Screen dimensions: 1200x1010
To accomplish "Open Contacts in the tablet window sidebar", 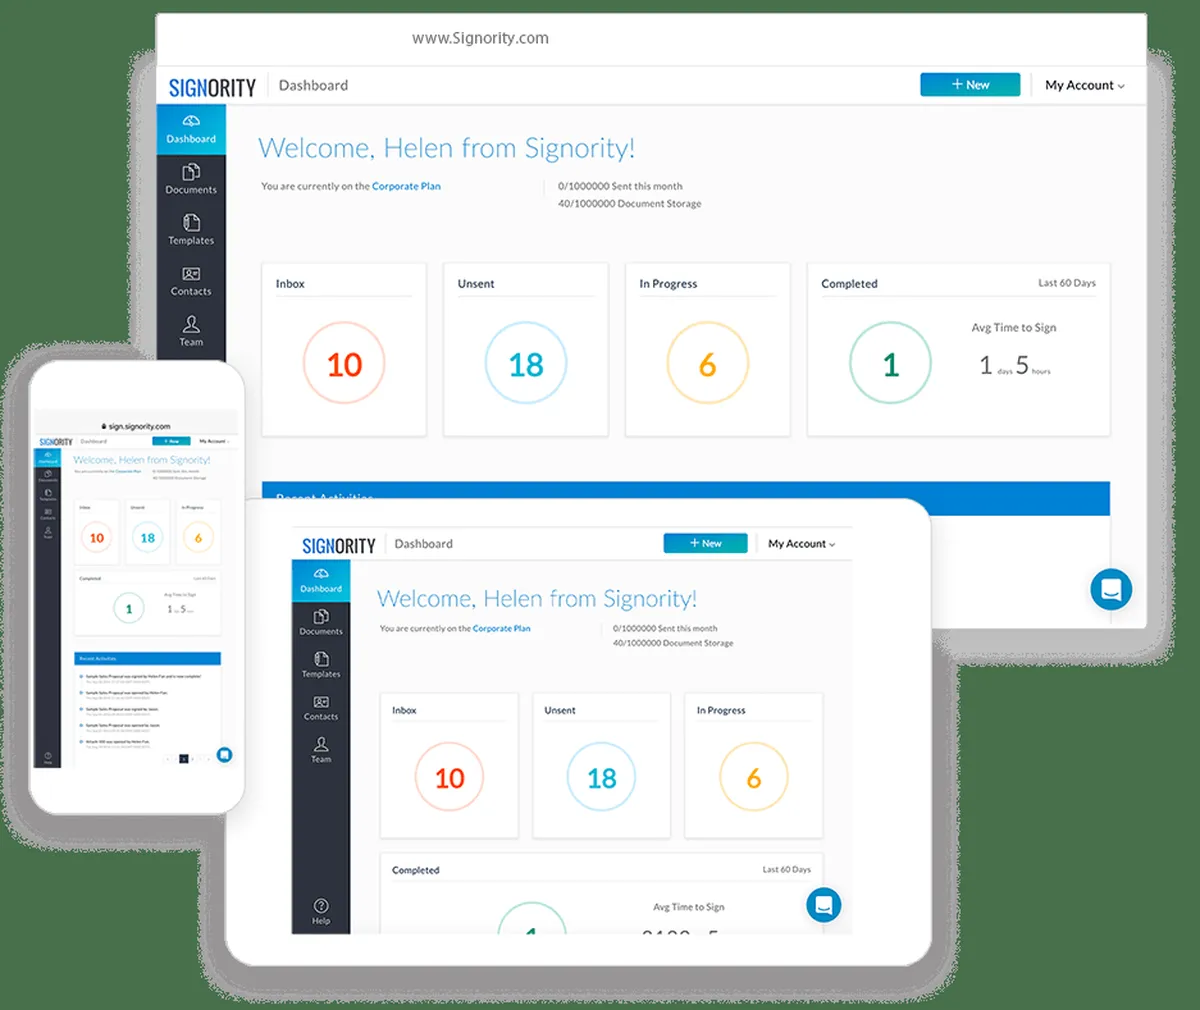I will tap(321, 708).
